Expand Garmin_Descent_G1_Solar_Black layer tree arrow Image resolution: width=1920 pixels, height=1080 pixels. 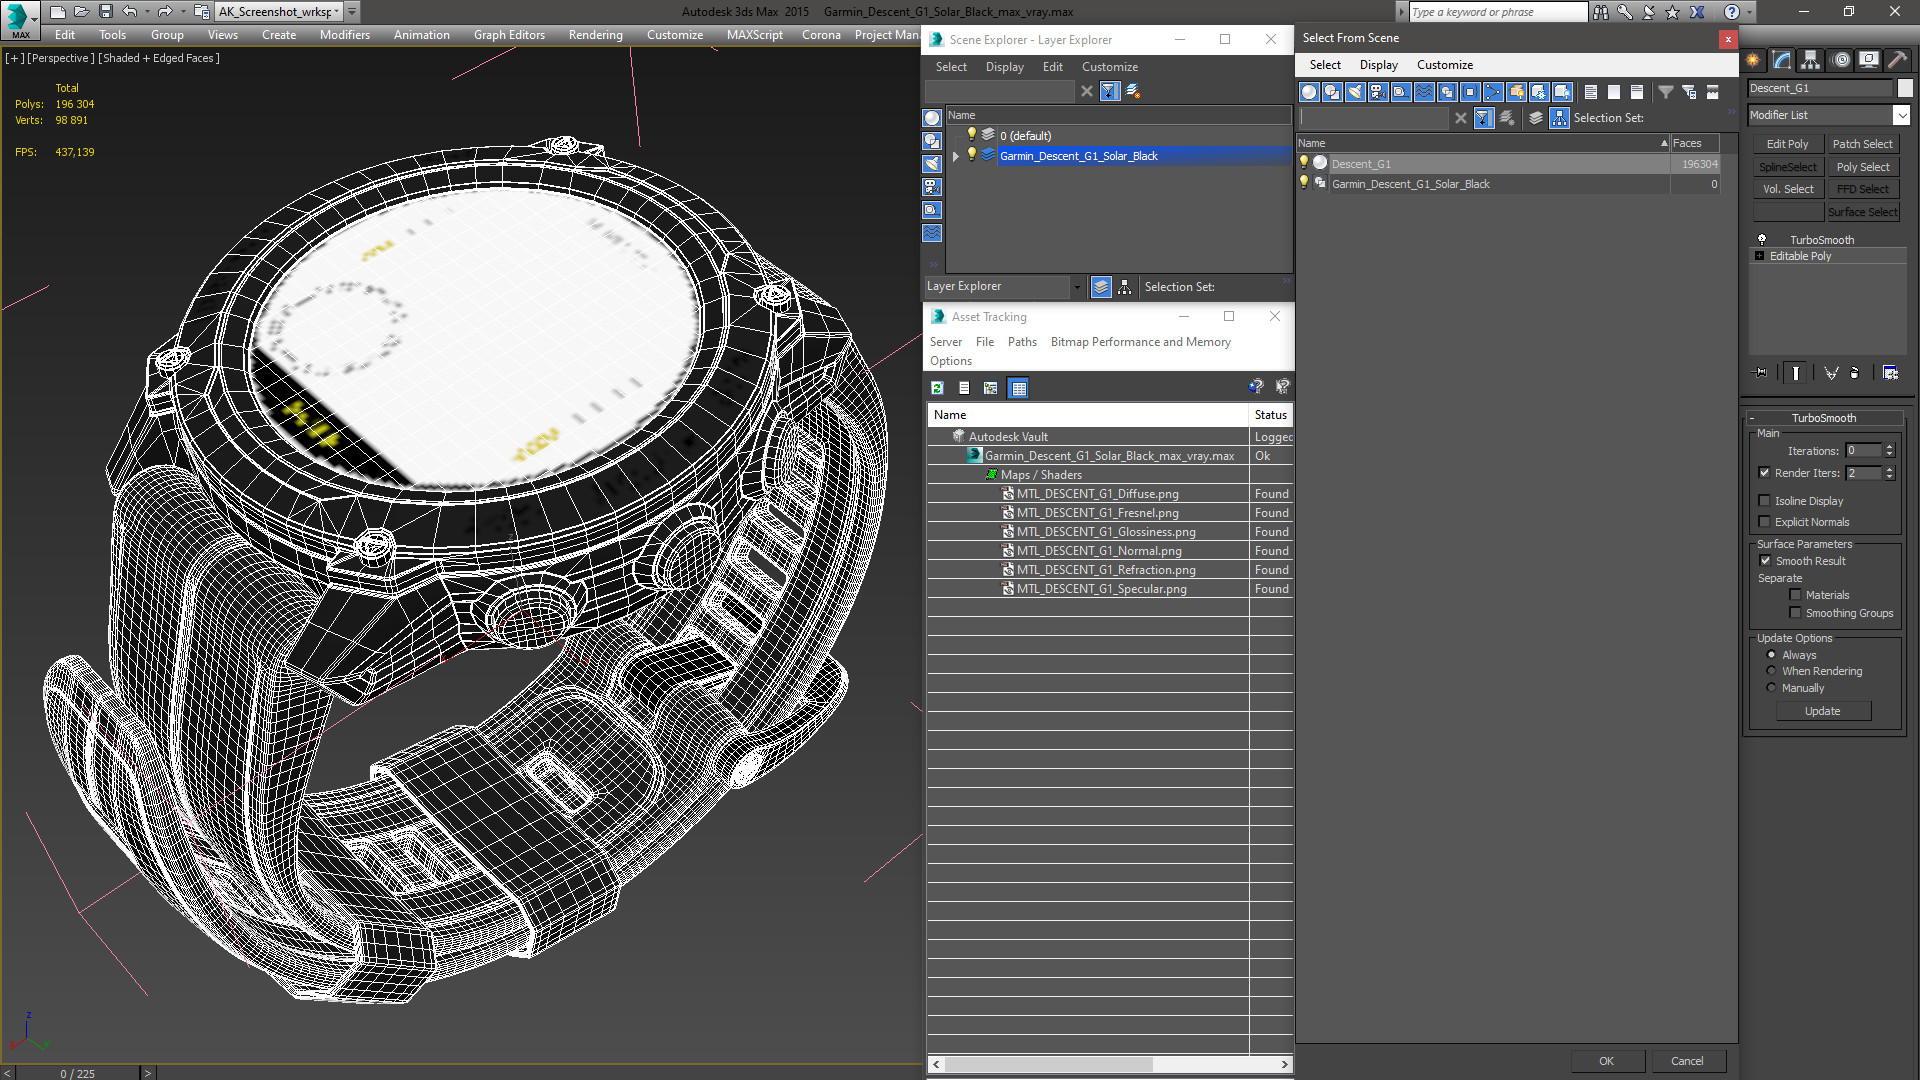(956, 156)
